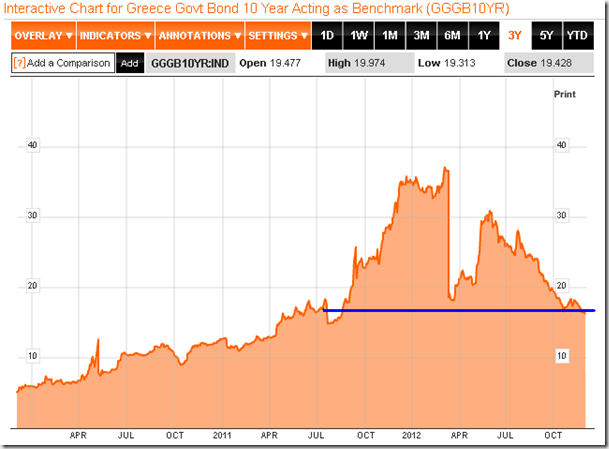Select the 1Y time range
The image size is (609, 449).
click(483, 36)
